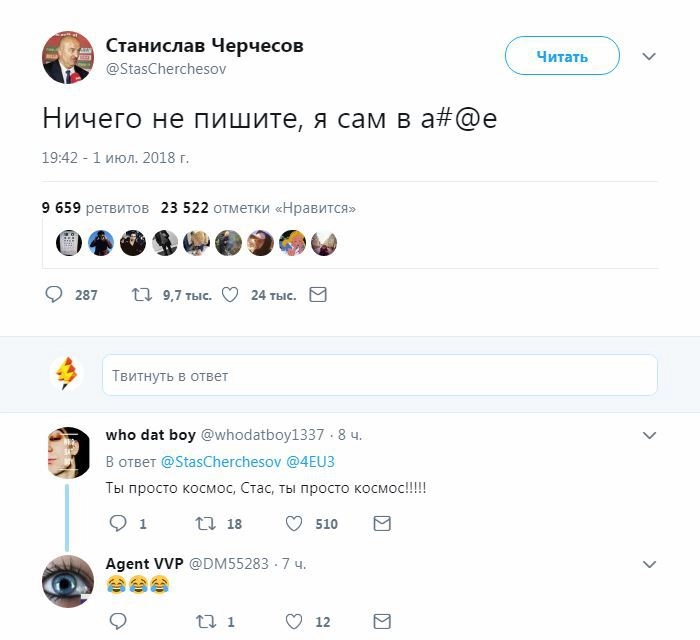Expand options chevron on who dat boy's reply

tap(649, 435)
